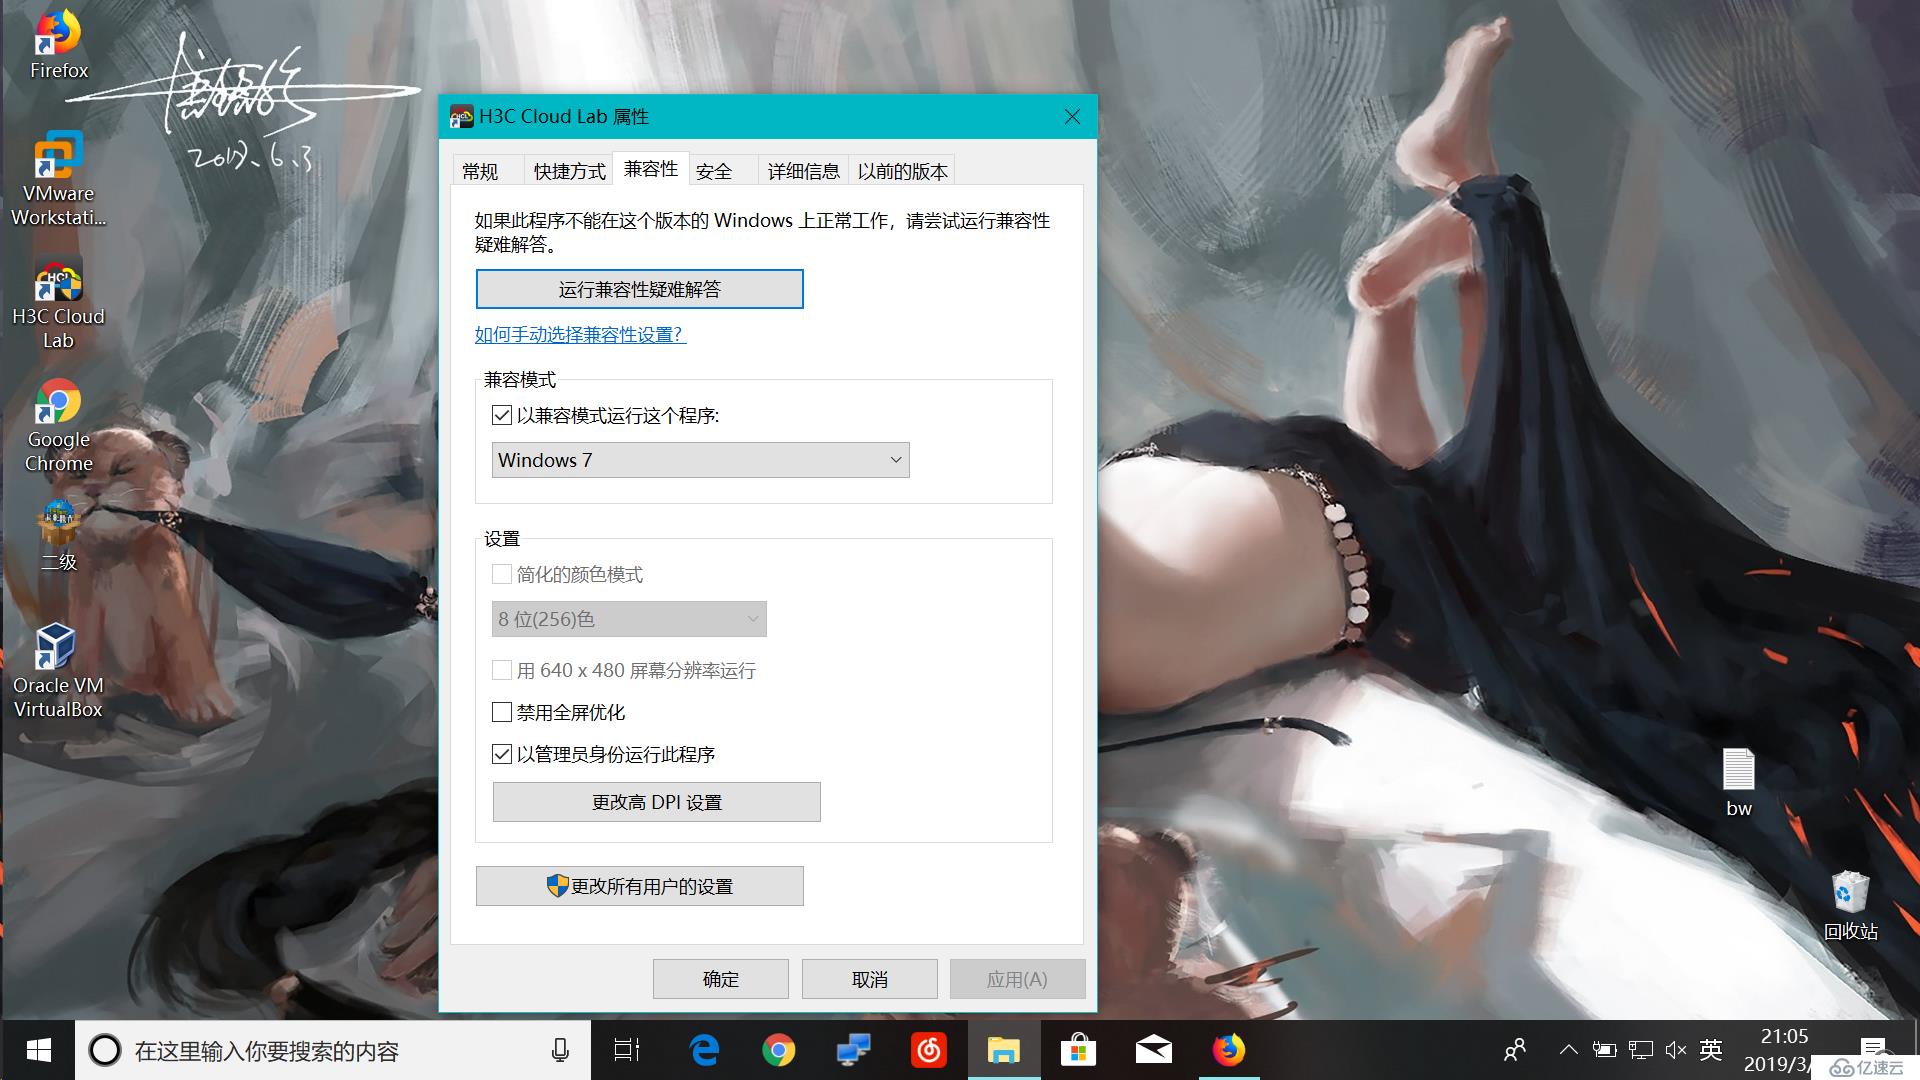Click the 应用(A) button

click(x=1018, y=979)
